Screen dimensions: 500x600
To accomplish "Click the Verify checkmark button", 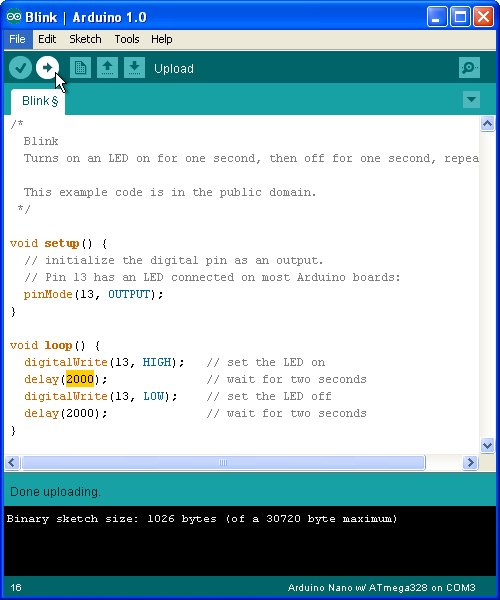I will [x=20, y=68].
